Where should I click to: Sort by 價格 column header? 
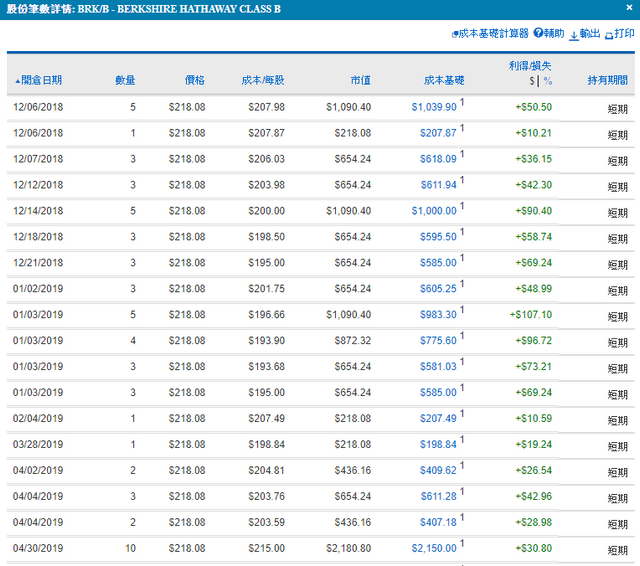click(x=195, y=80)
